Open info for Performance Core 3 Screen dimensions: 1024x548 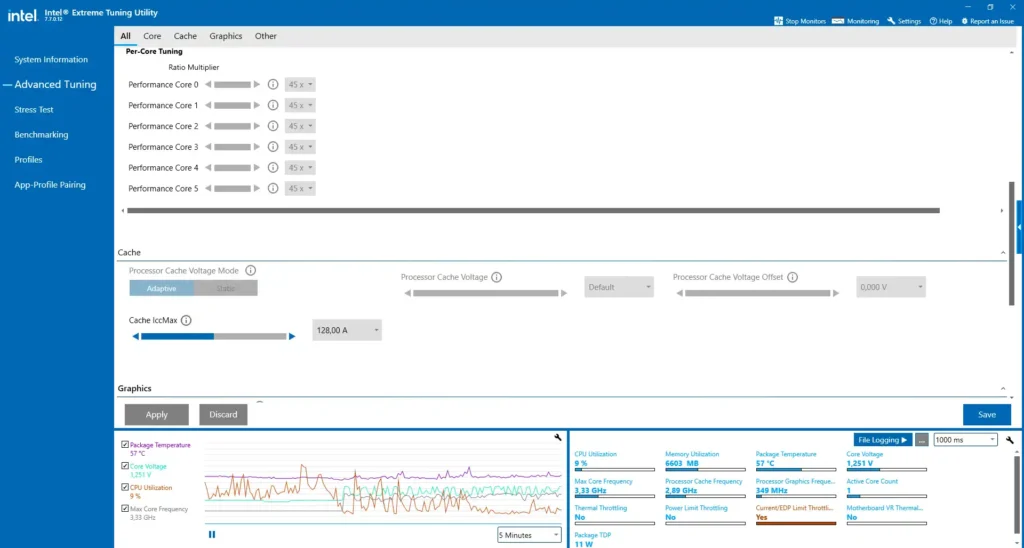[273, 147]
